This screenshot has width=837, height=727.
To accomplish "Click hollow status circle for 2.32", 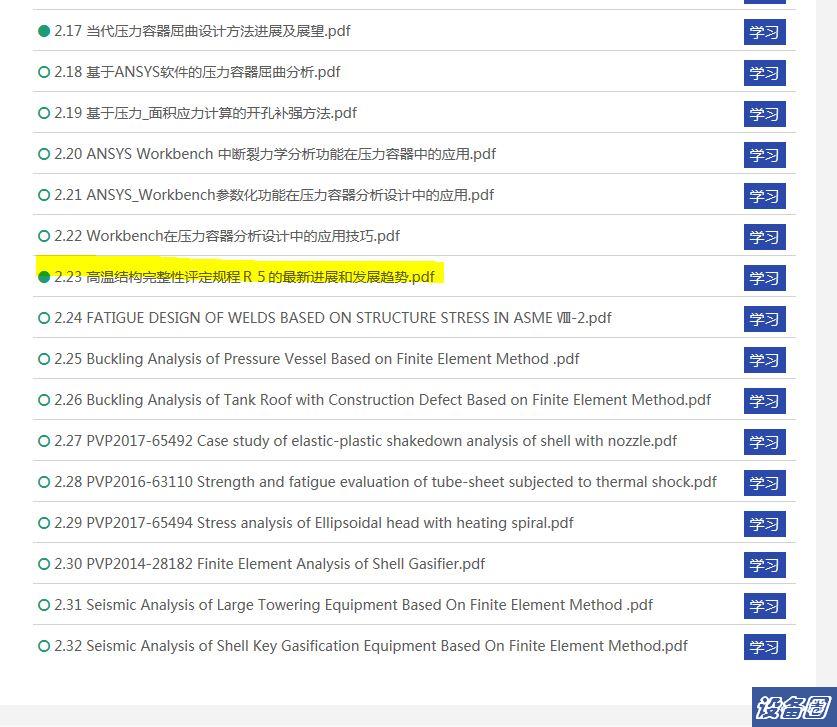I will [44, 646].
